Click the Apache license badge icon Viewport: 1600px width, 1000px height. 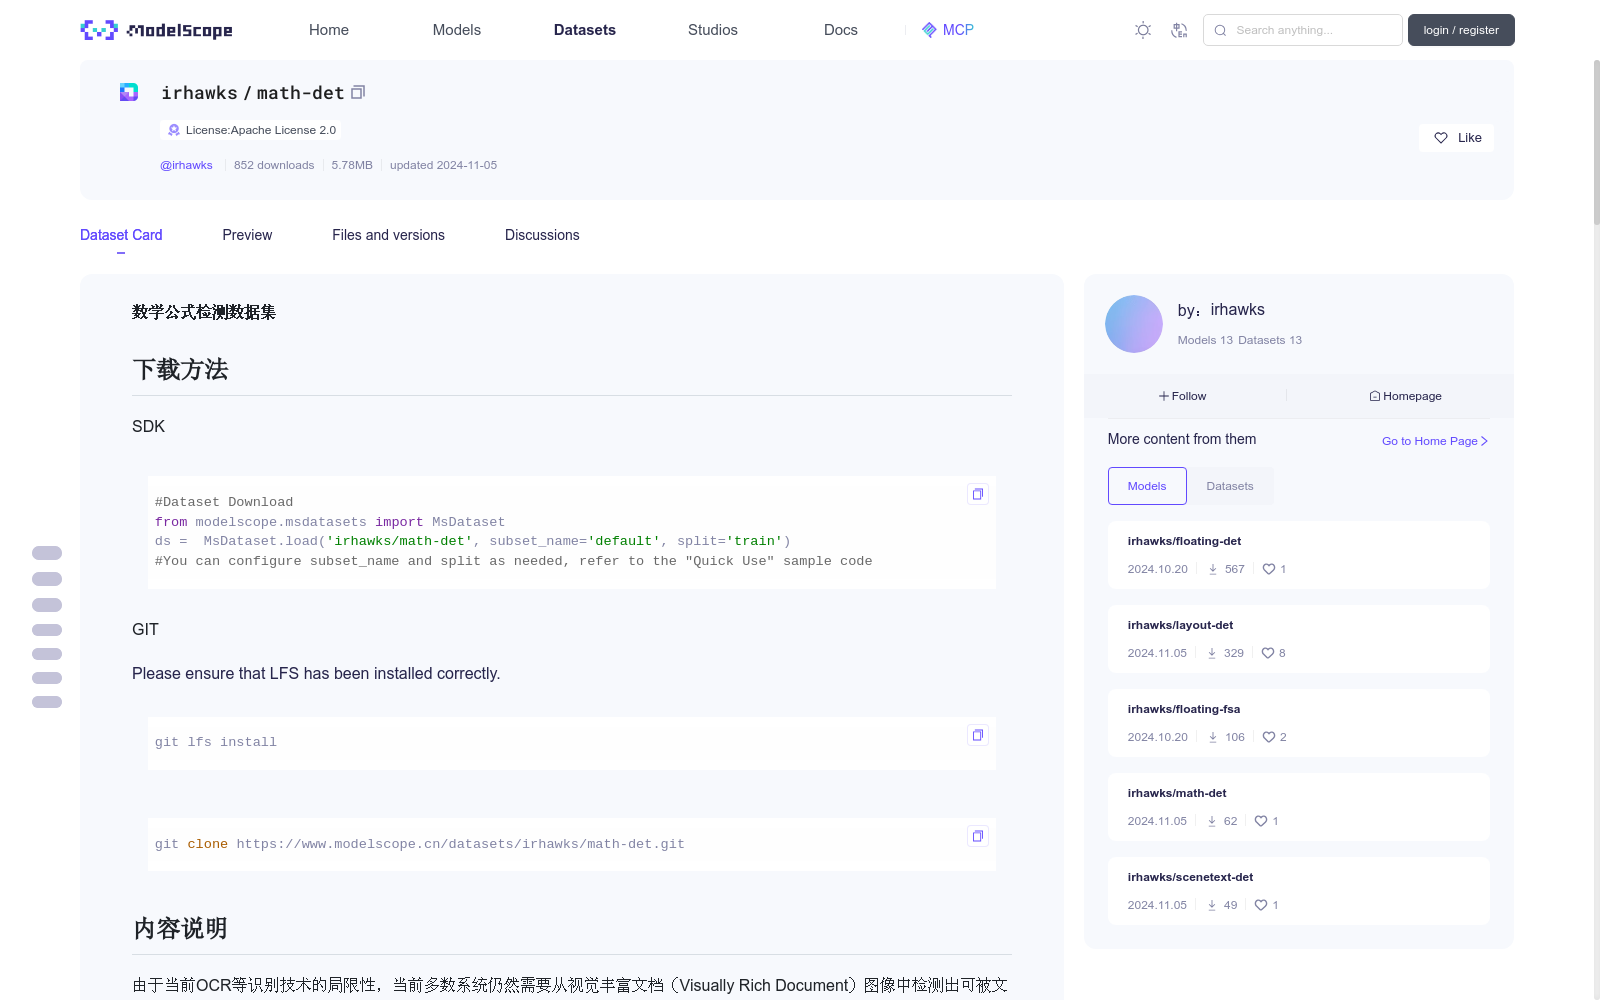tap(174, 130)
